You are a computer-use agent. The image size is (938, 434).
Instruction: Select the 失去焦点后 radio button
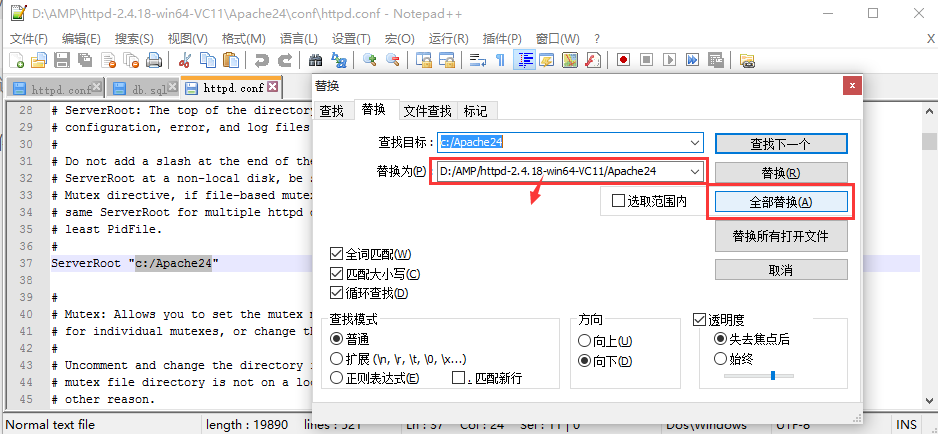(720, 339)
